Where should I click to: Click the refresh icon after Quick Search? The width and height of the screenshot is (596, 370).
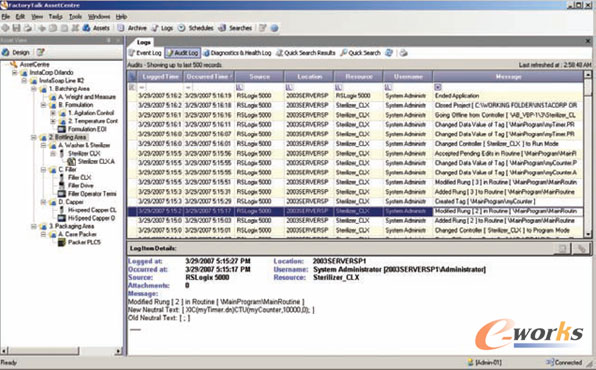tap(389, 53)
